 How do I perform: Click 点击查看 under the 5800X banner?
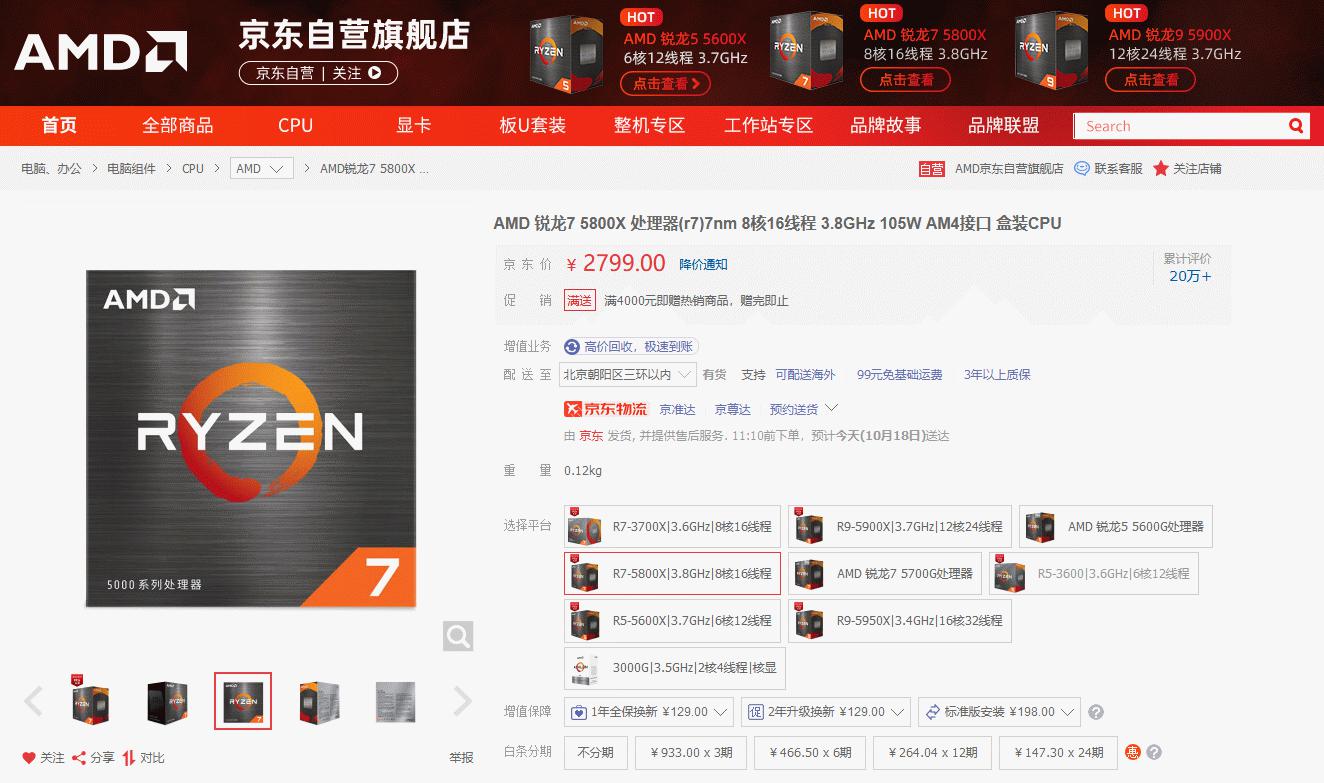[x=907, y=80]
